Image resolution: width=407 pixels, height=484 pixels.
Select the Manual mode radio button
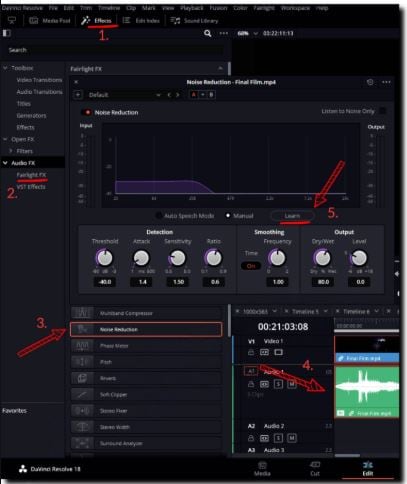point(228,216)
